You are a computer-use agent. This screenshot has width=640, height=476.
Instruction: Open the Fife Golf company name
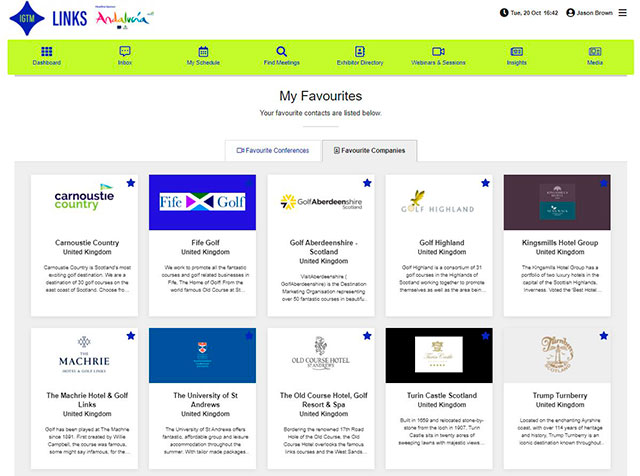pos(205,242)
